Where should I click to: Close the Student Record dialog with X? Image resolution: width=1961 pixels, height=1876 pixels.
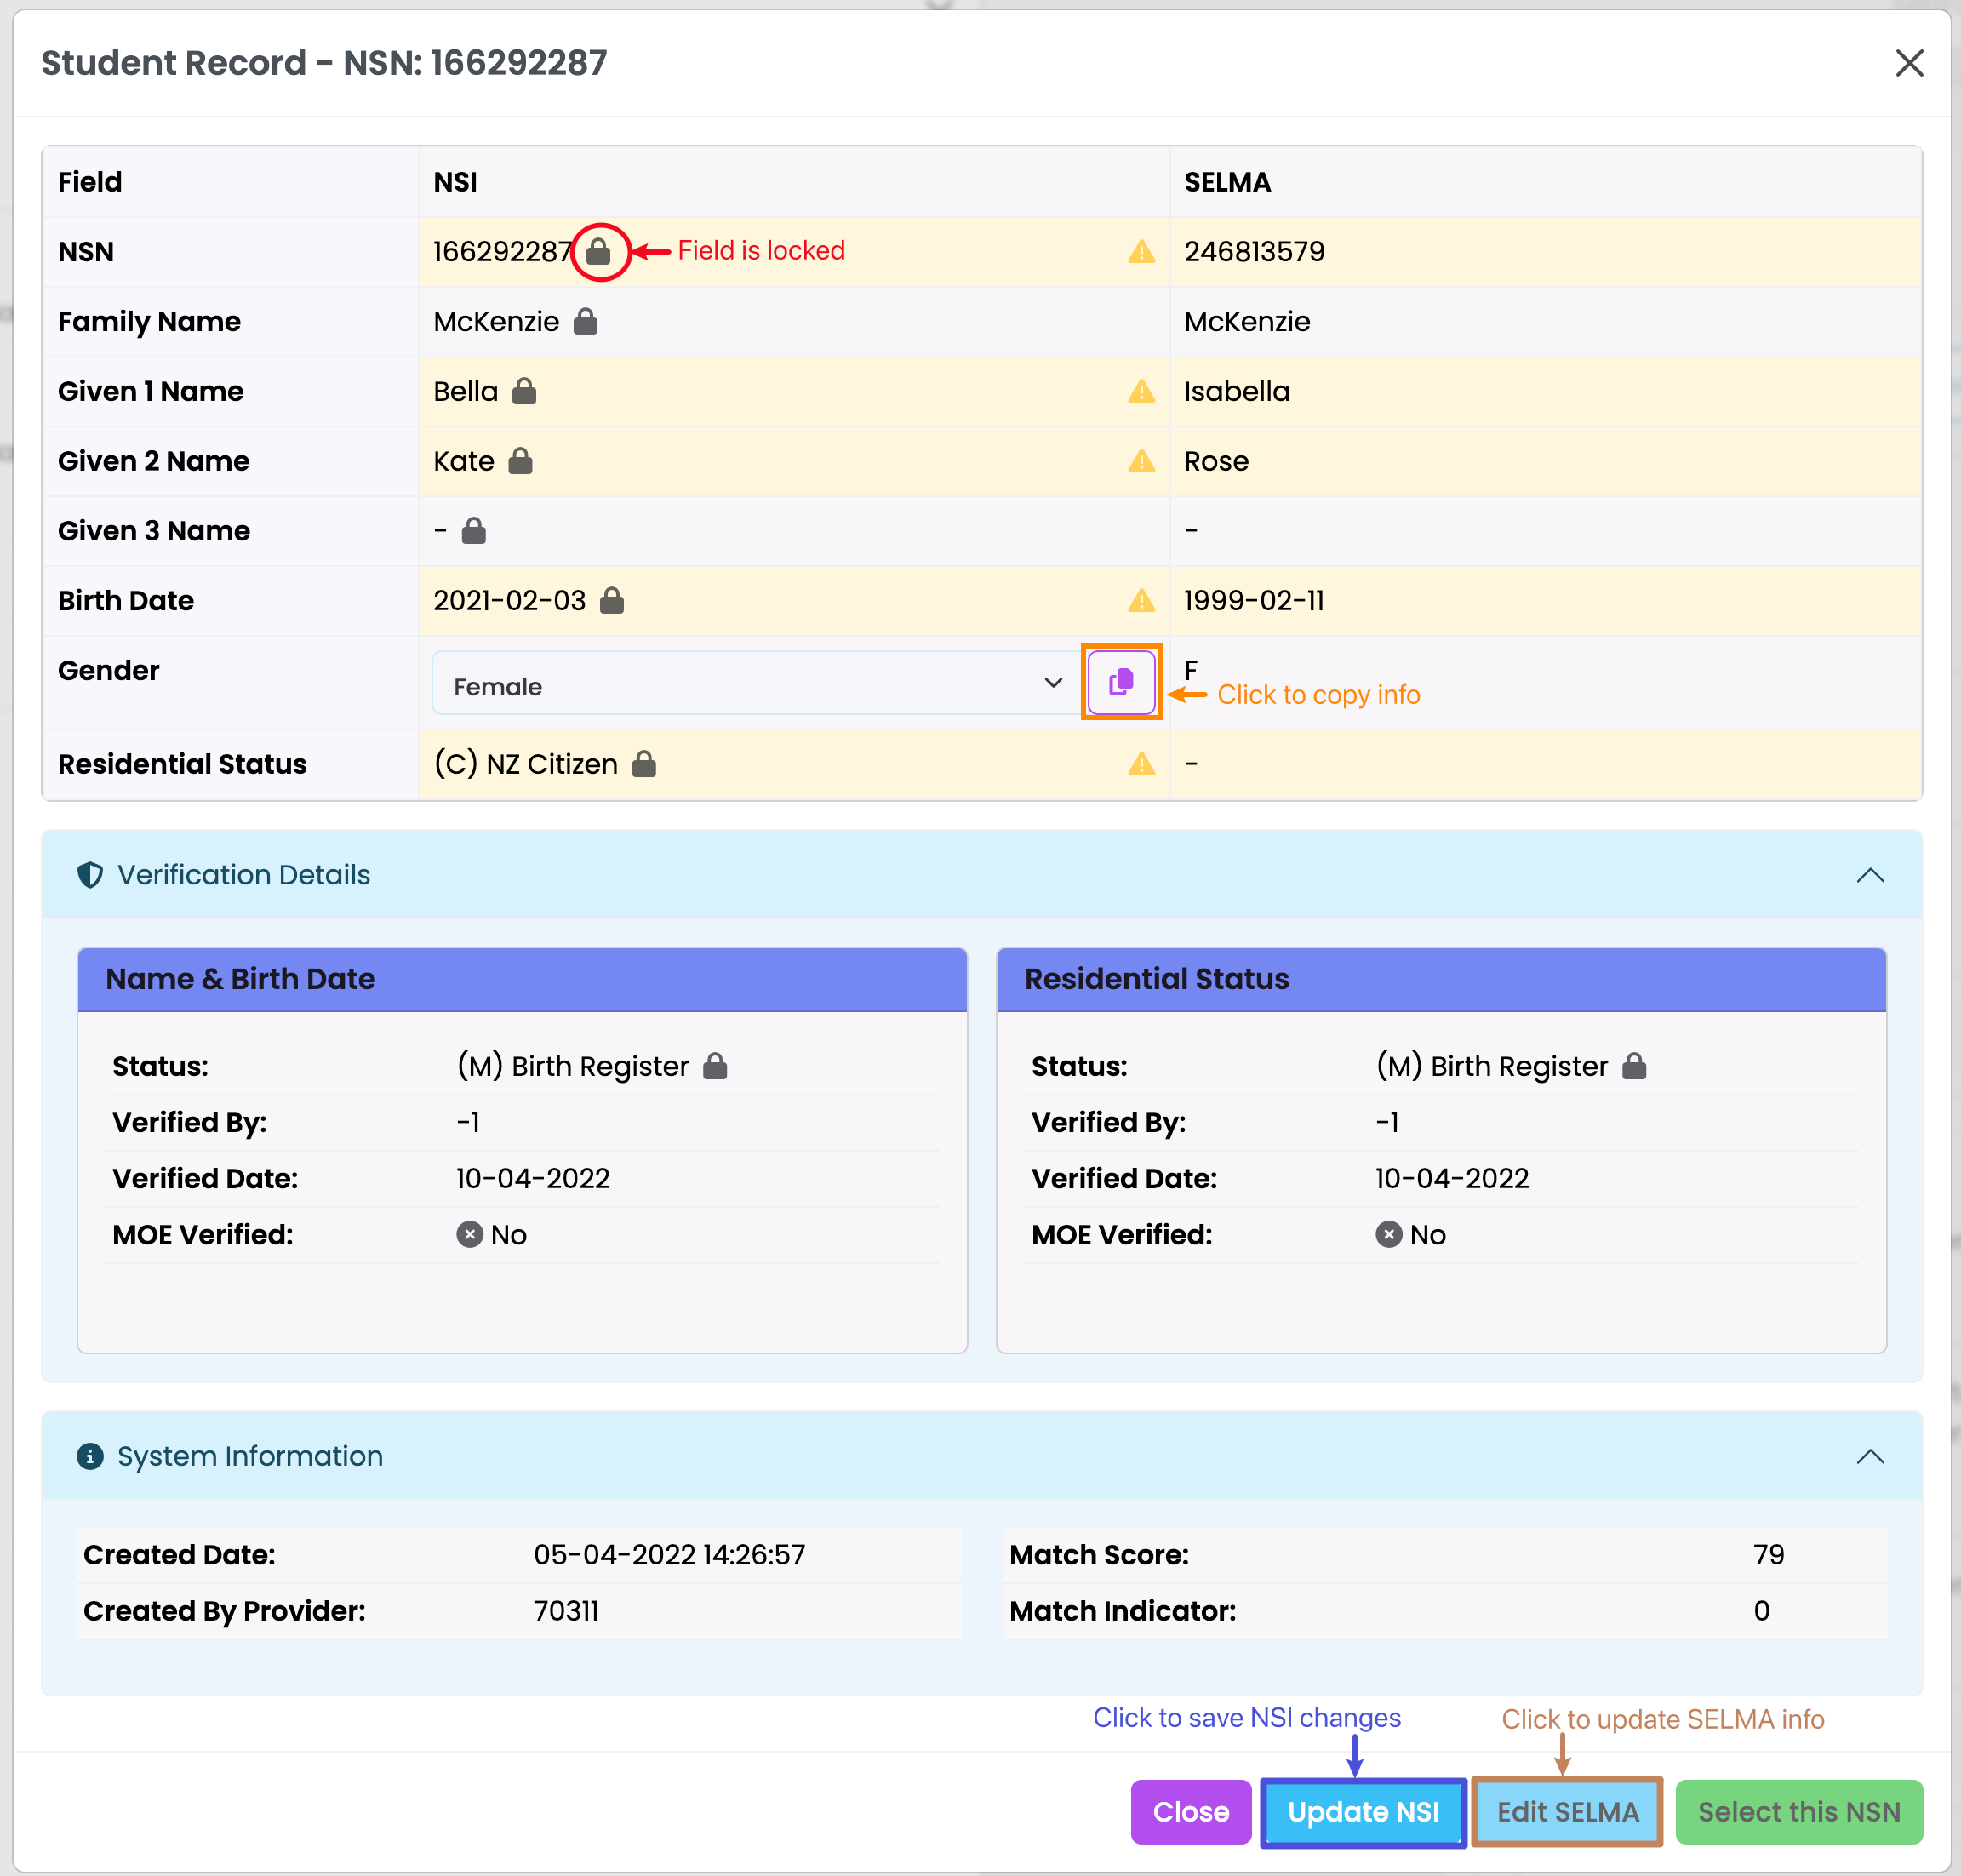[1908, 63]
